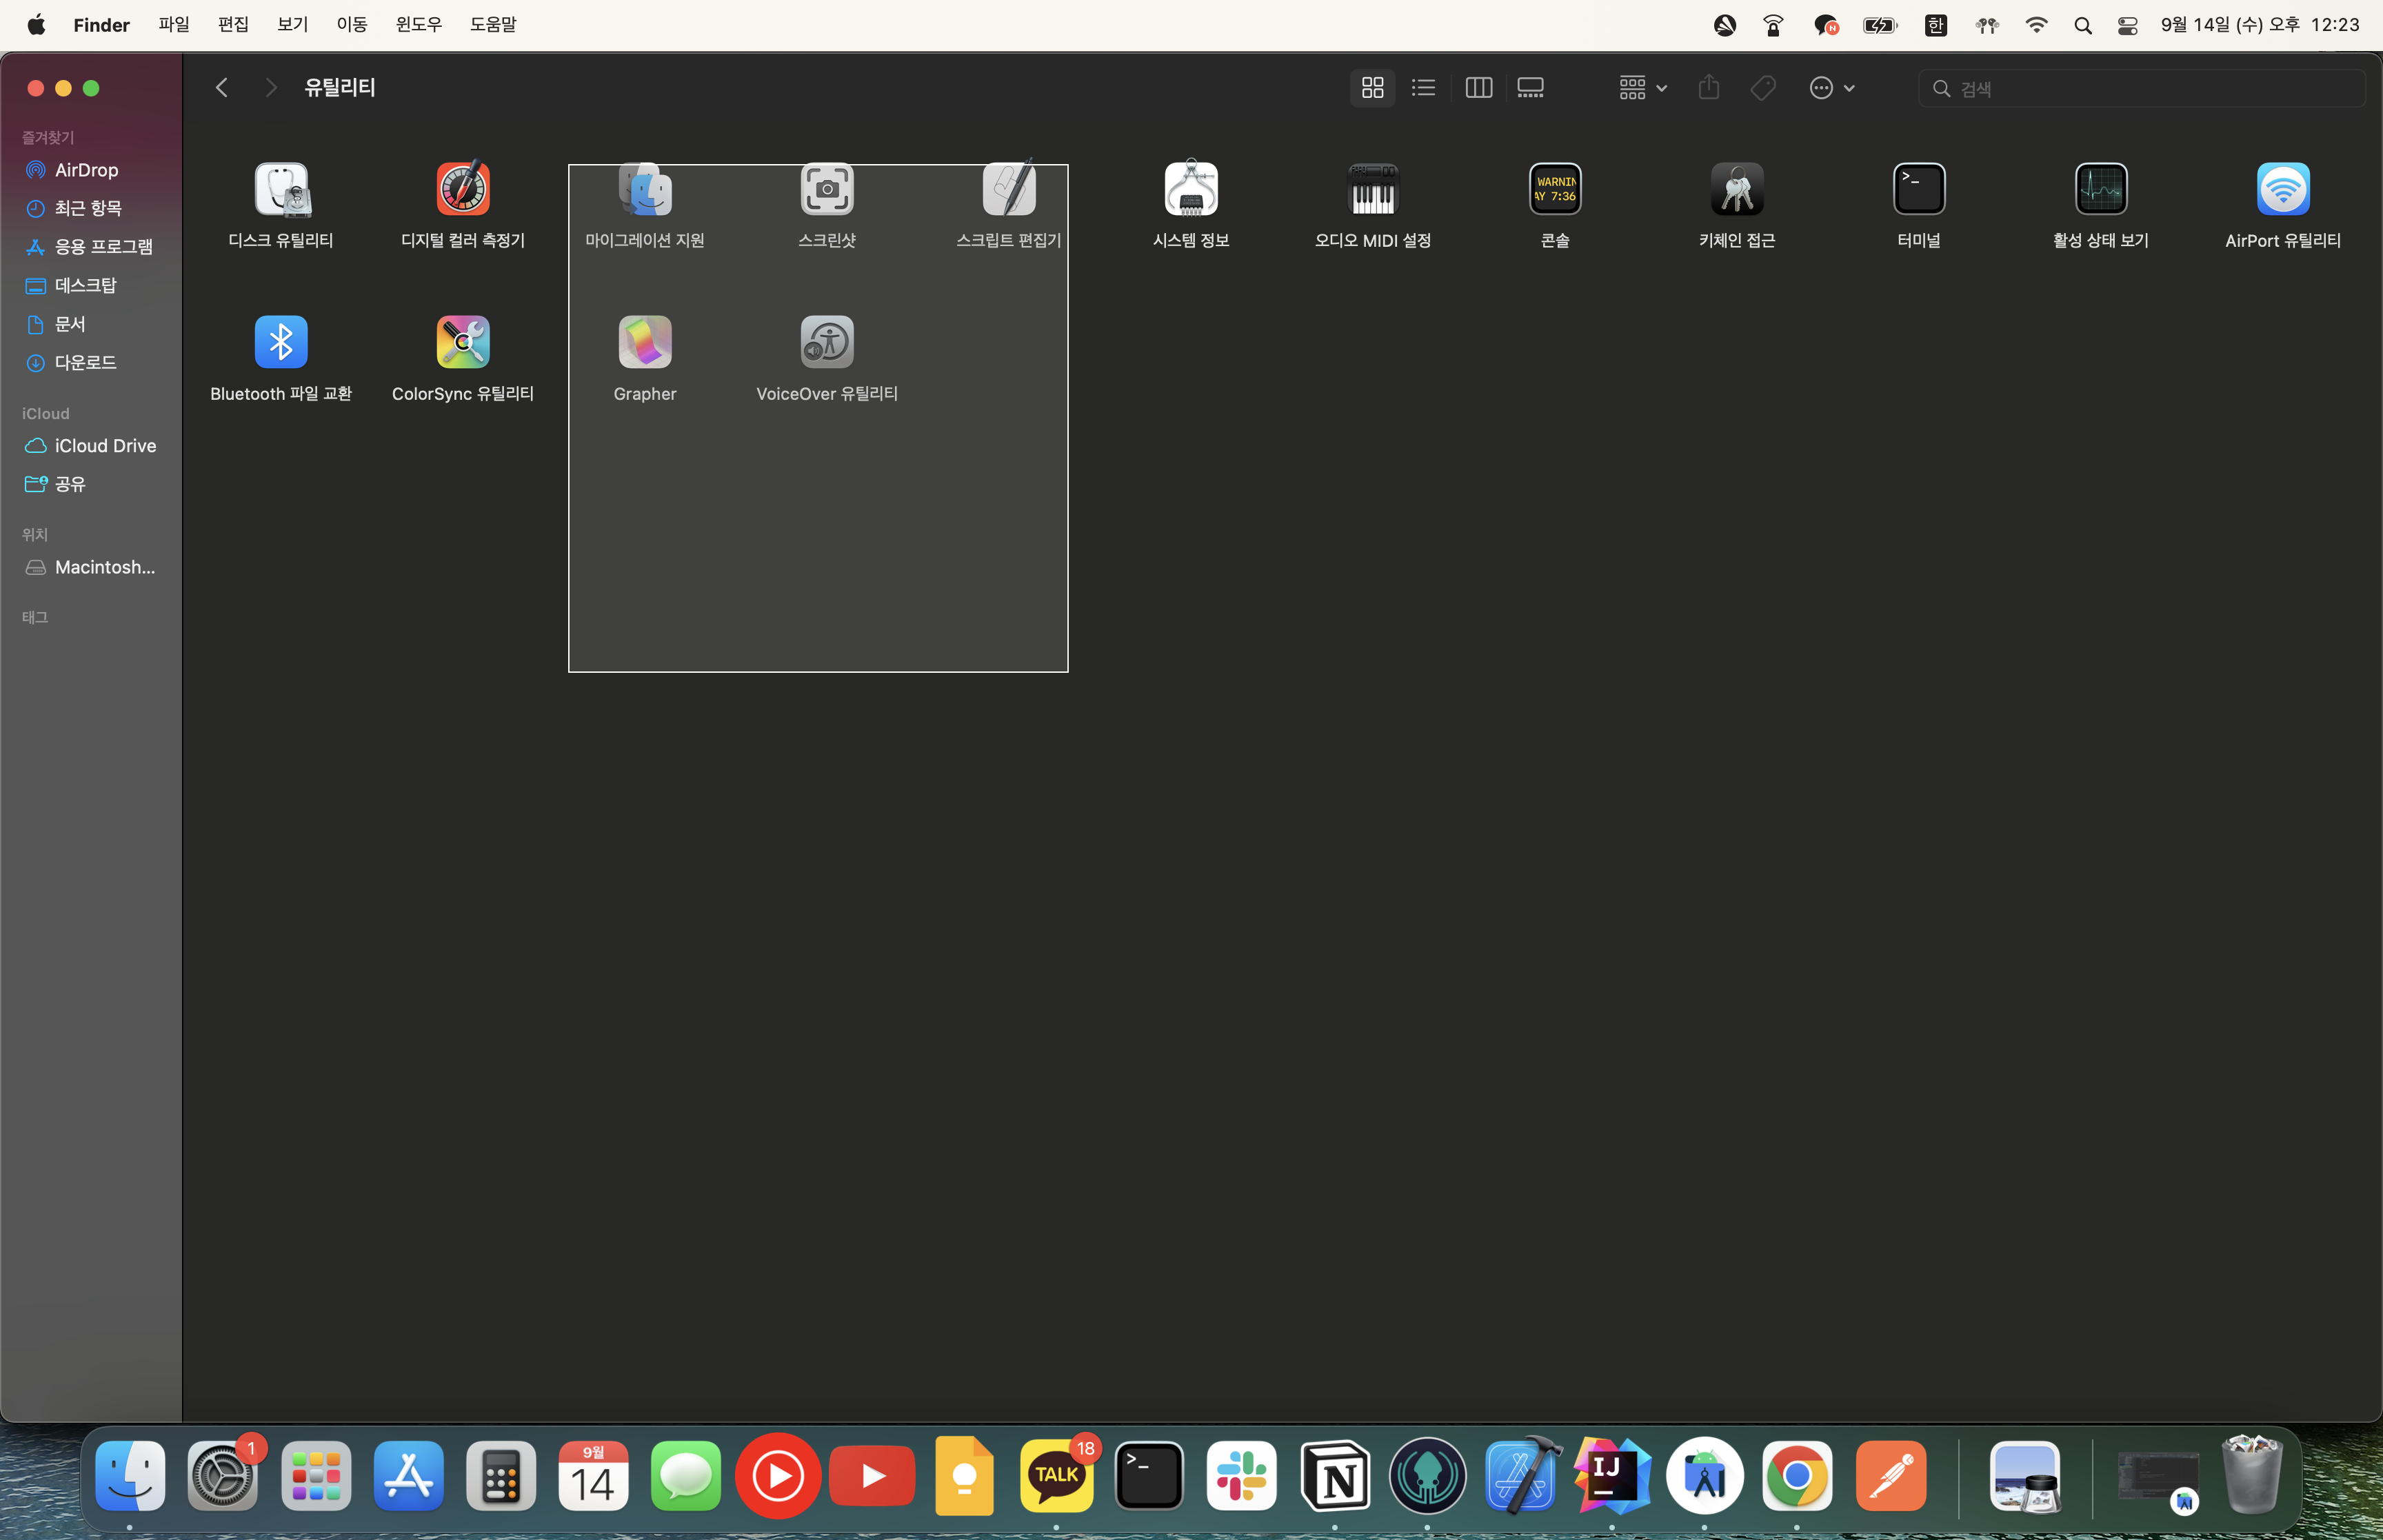Switch to column view in toolbar
Screen dimensions: 2383x1540
coord(1478,88)
